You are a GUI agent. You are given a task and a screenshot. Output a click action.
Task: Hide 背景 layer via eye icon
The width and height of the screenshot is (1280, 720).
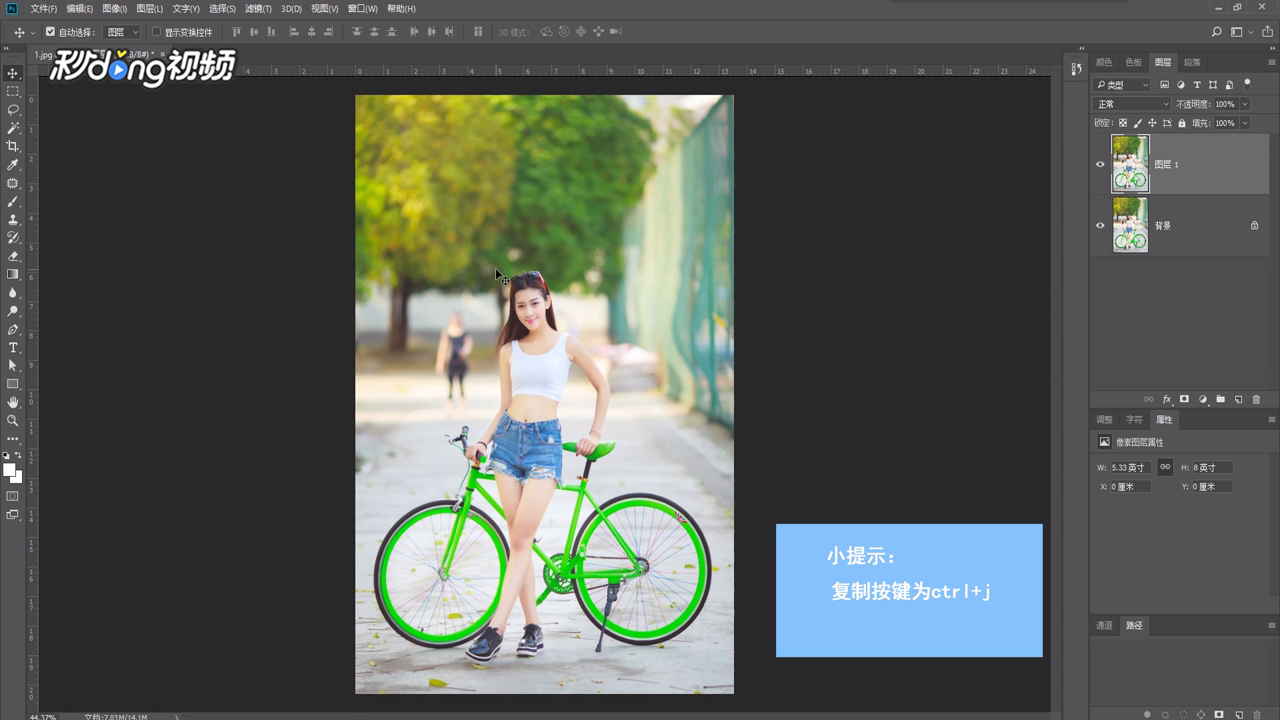point(1100,225)
